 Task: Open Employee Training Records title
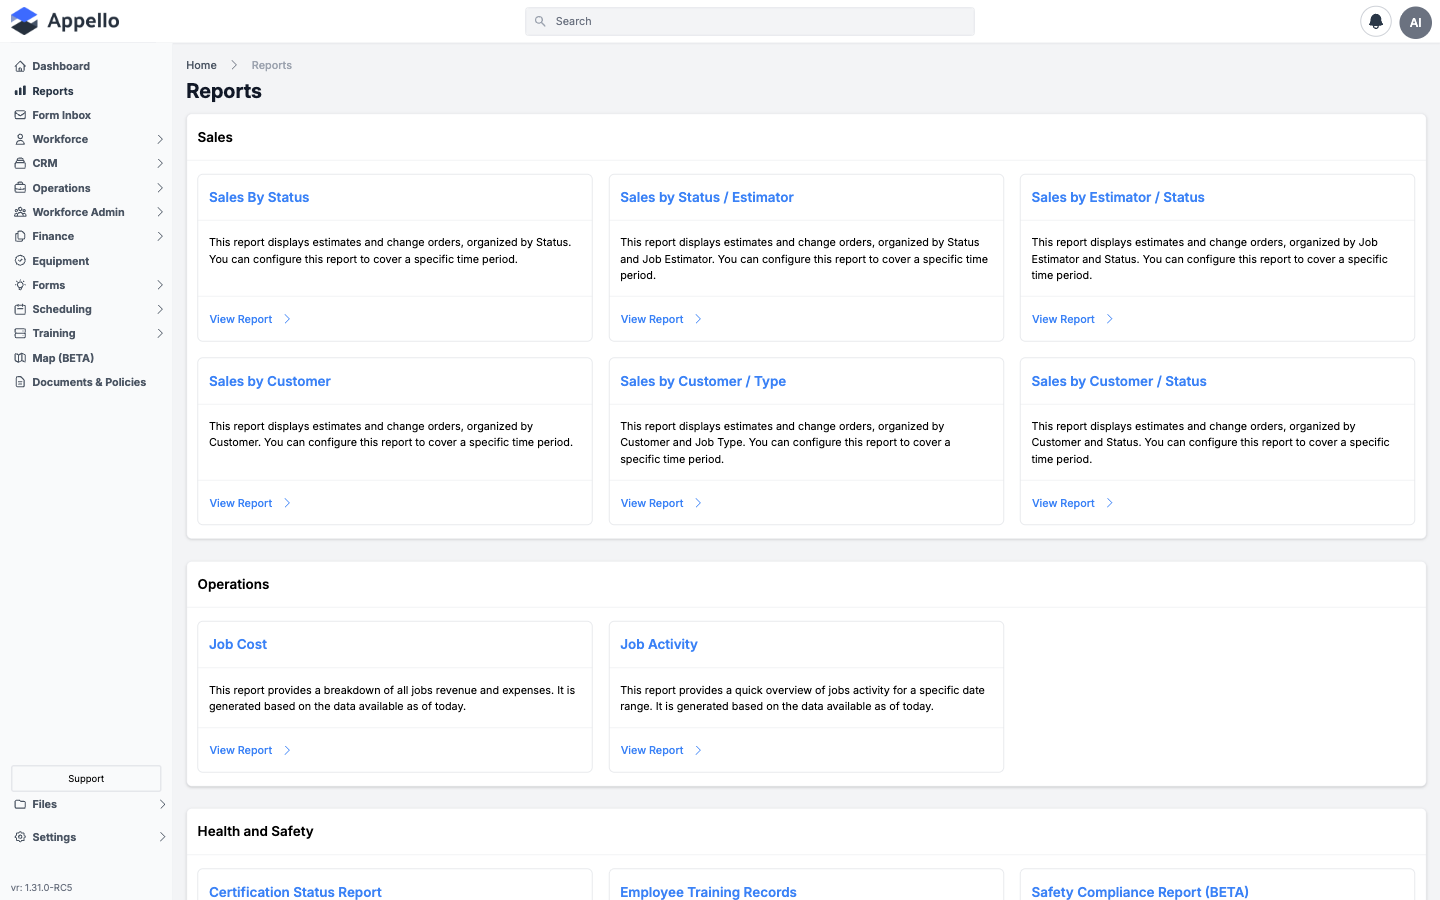pos(708,892)
